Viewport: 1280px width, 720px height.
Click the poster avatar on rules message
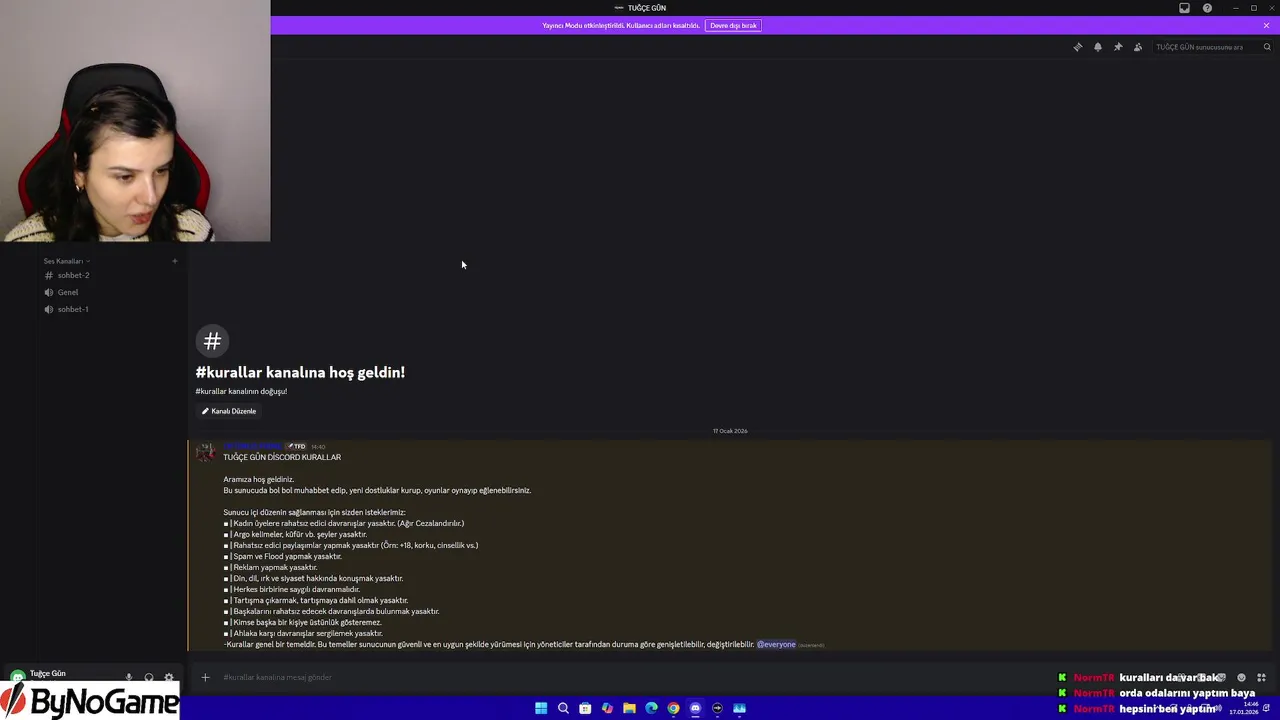coord(205,452)
